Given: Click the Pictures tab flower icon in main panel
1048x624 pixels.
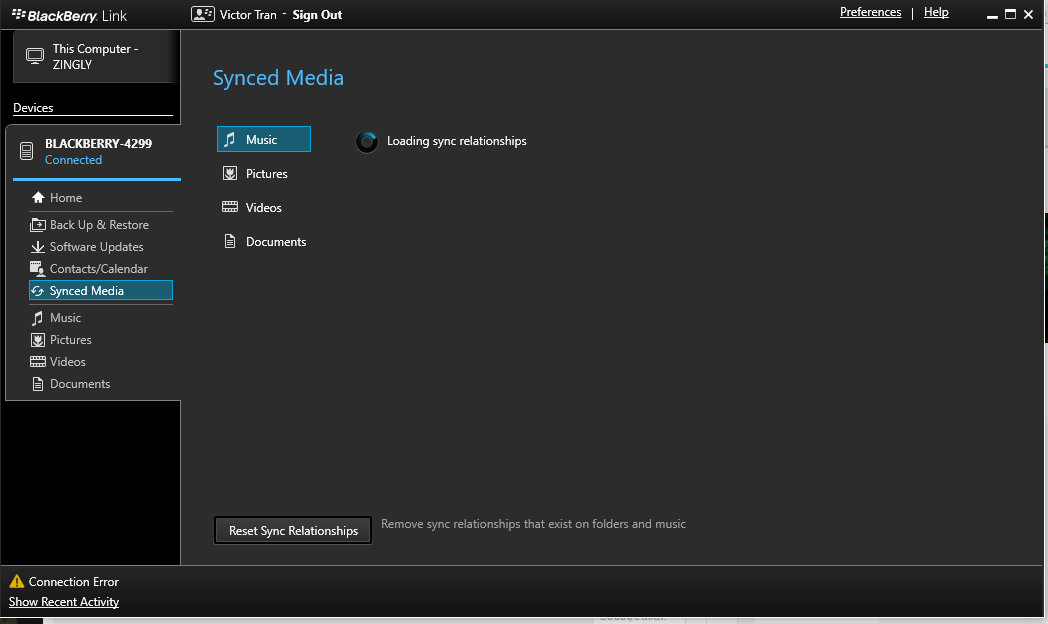Looking at the screenshot, I should click(x=230, y=174).
